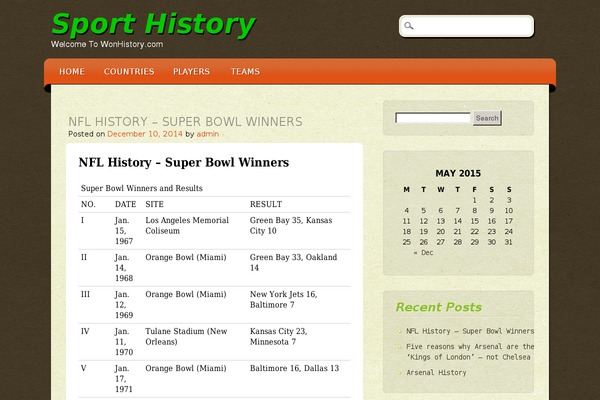This screenshot has width=600, height=400.
Task: Click the Los Angeles Memorial Coliseum cell
Action: pos(187,225)
